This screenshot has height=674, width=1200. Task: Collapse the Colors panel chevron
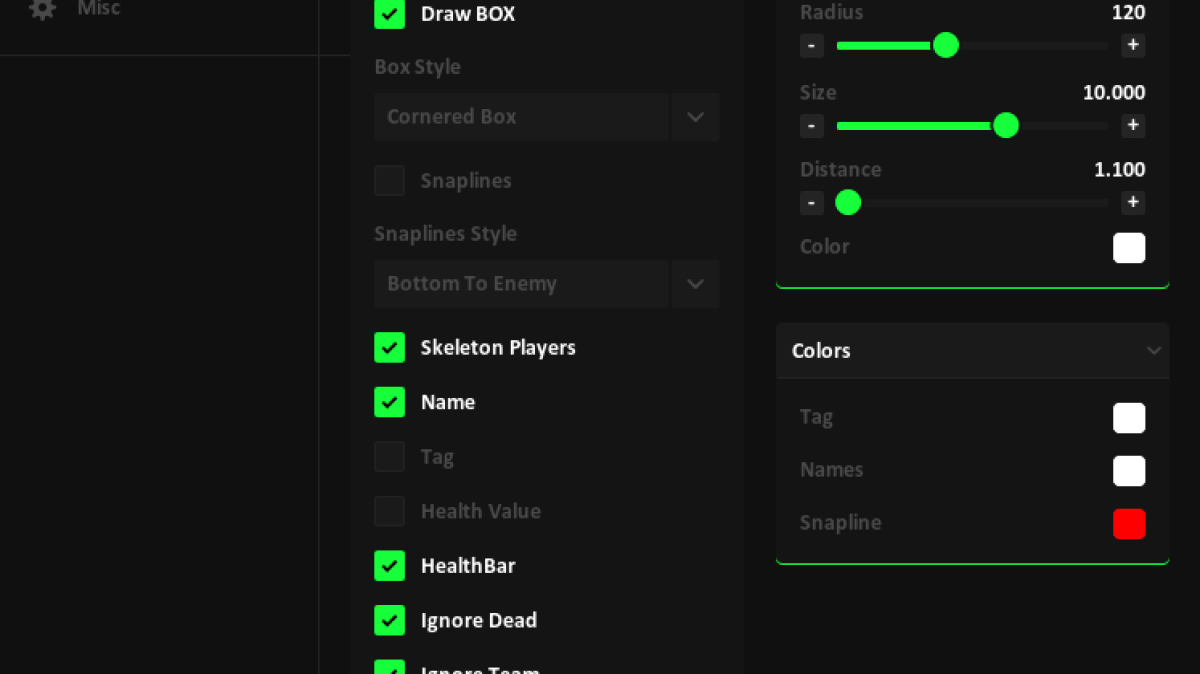1153,351
